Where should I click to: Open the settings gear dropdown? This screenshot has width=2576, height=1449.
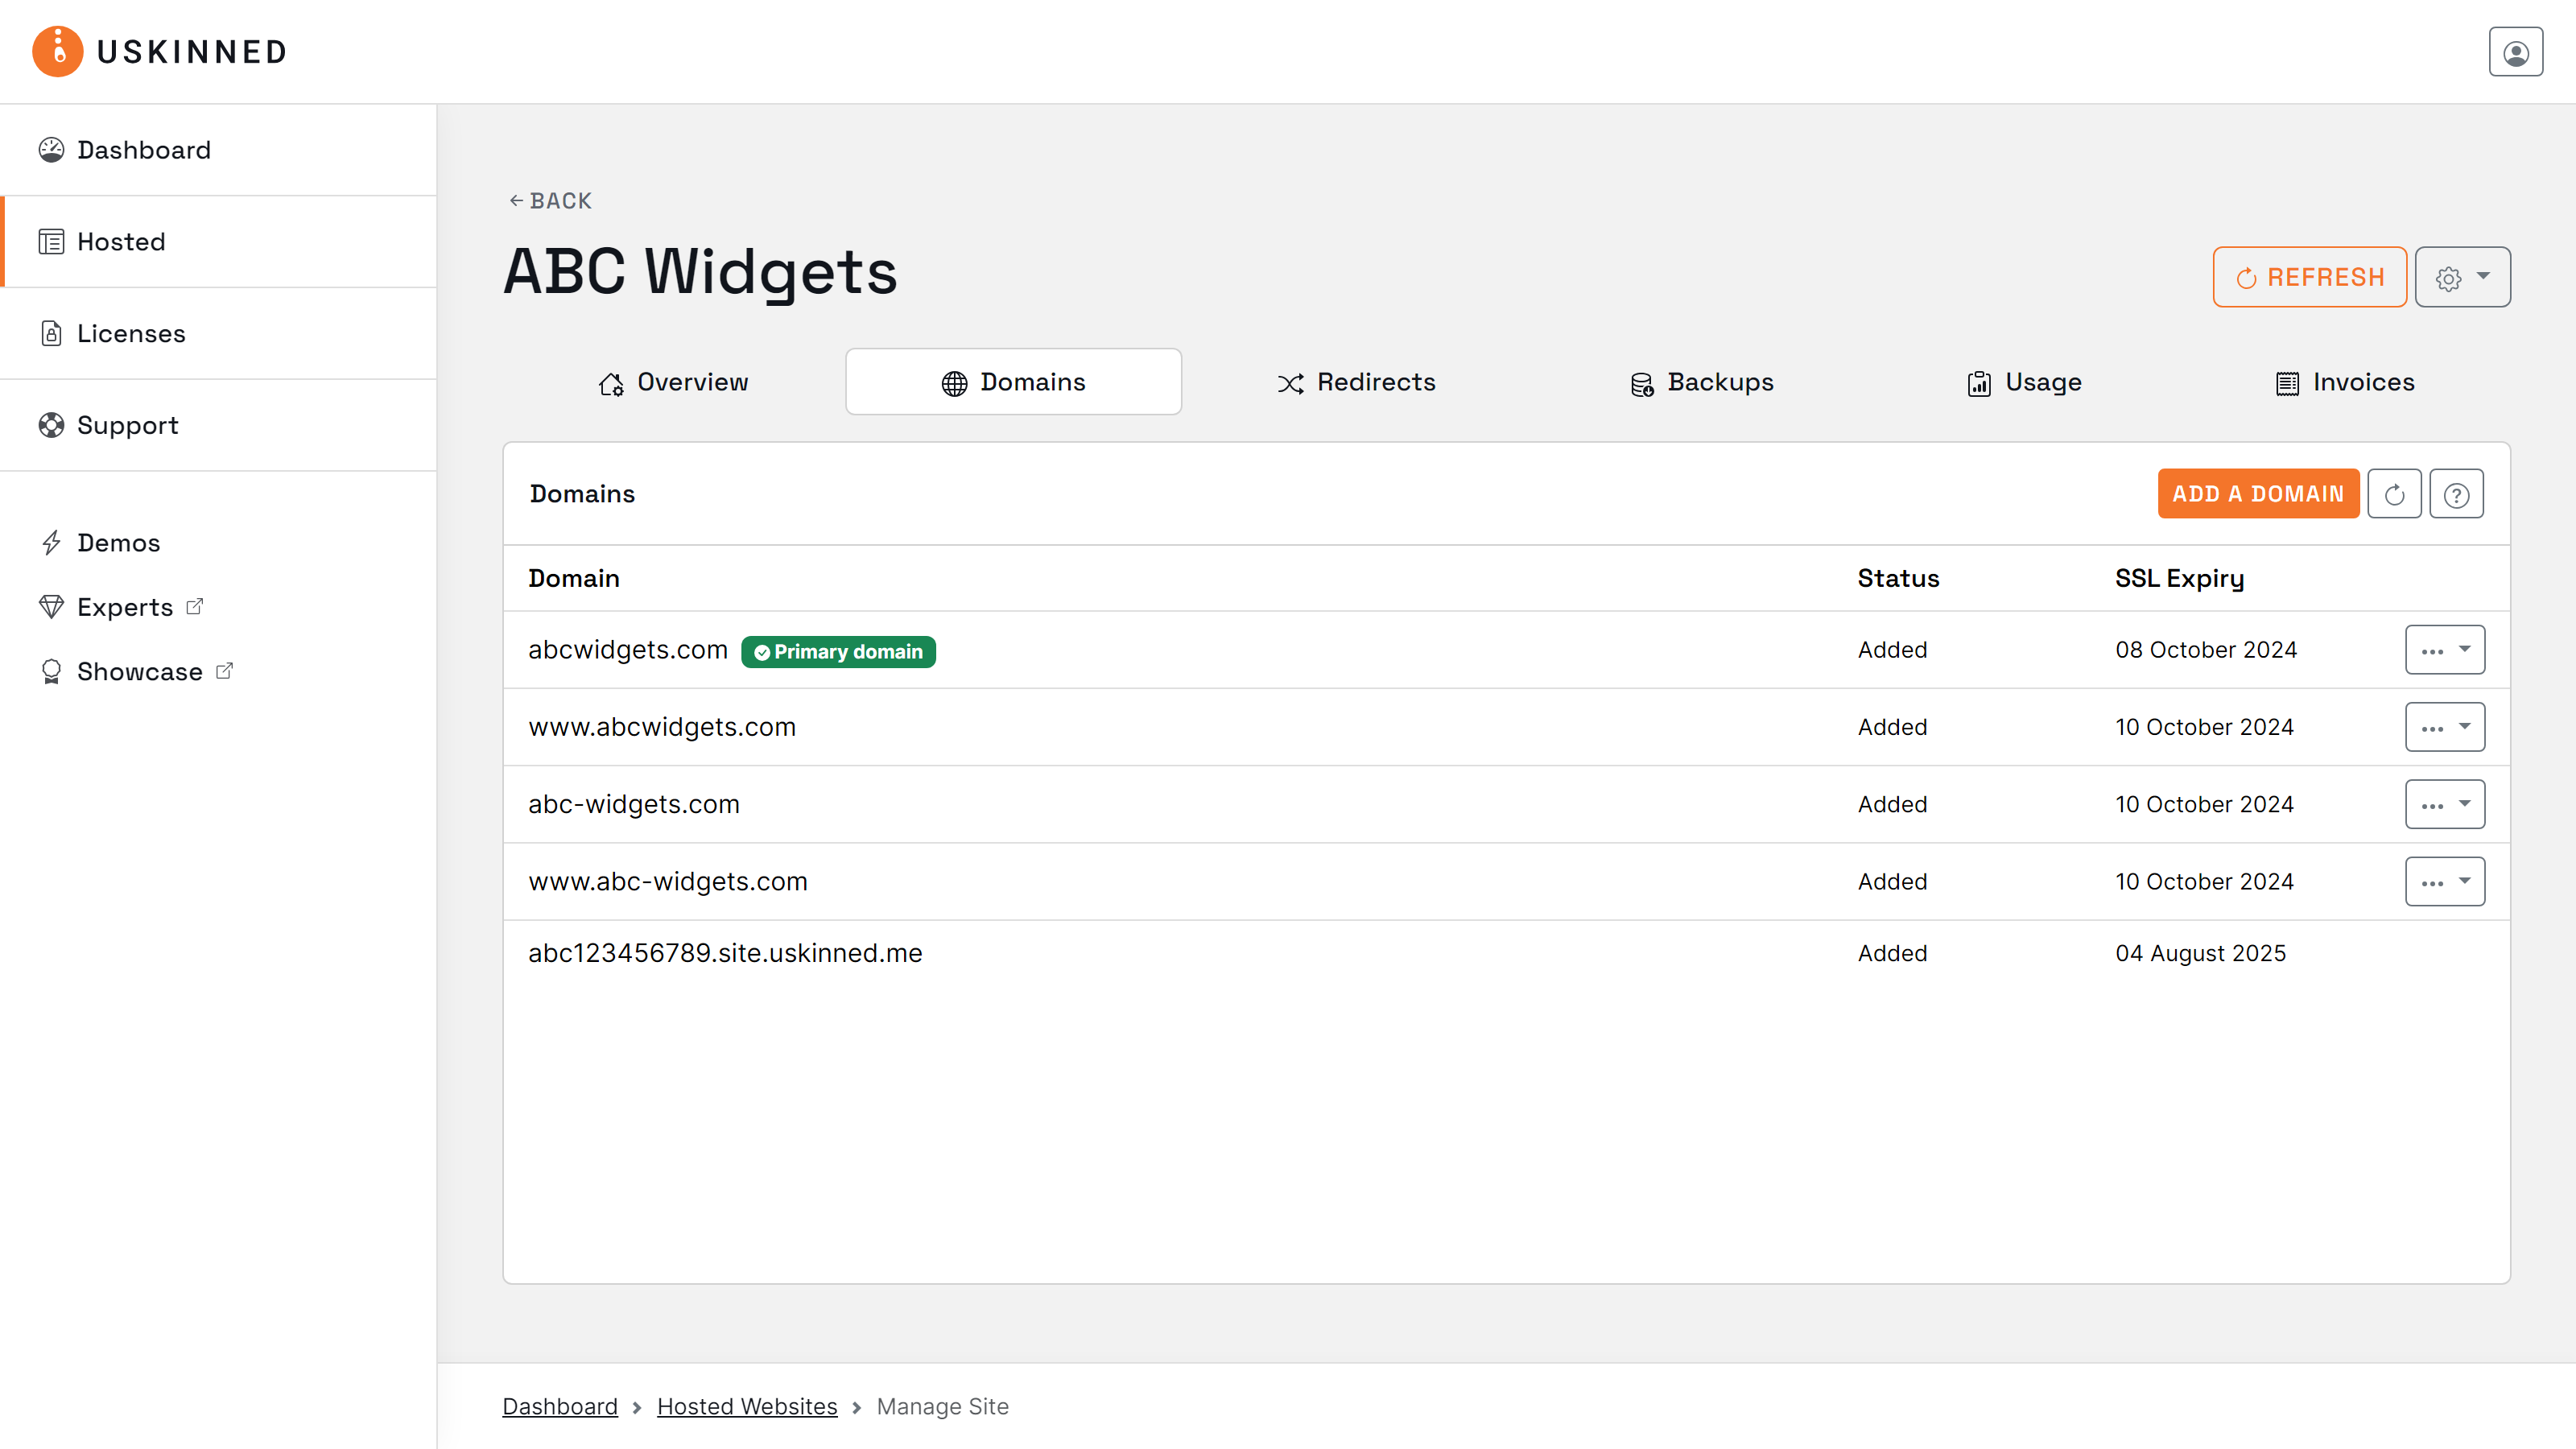click(2462, 277)
